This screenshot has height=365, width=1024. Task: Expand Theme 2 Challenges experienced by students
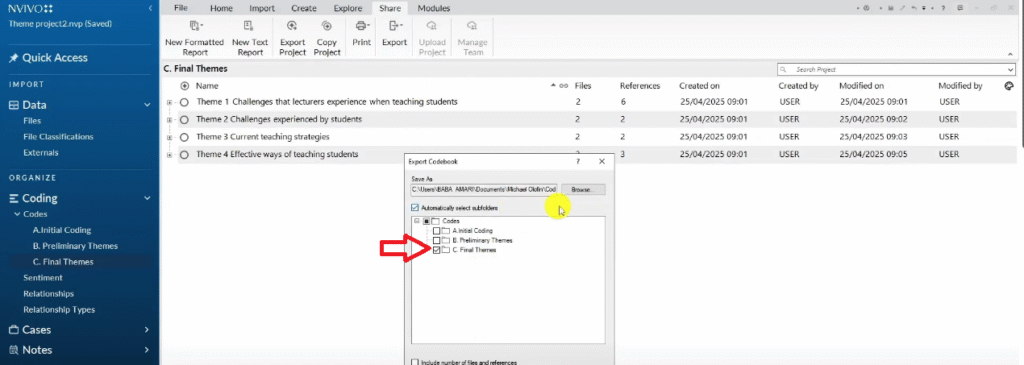click(x=170, y=120)
